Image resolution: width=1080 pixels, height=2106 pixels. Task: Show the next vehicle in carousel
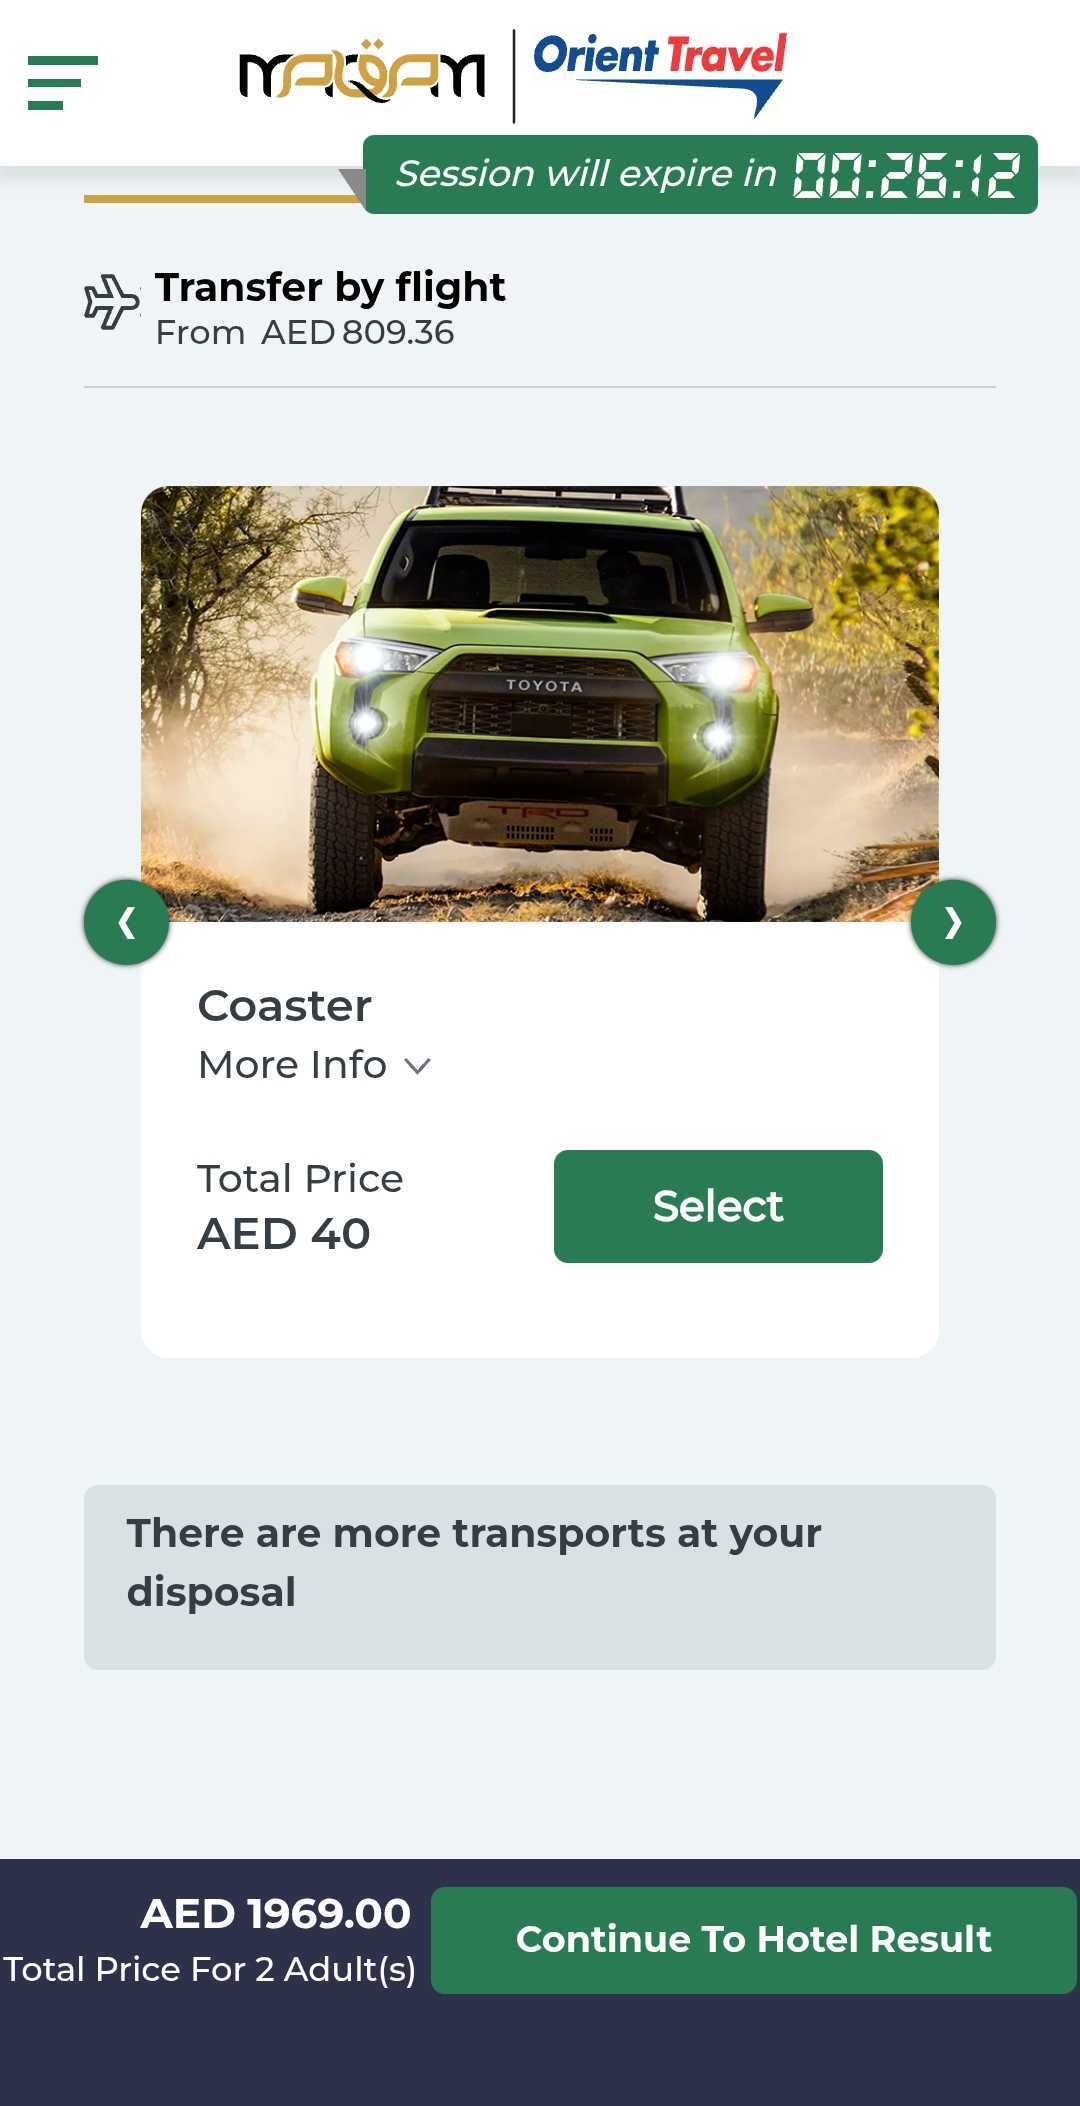click(x=953, y=922)
